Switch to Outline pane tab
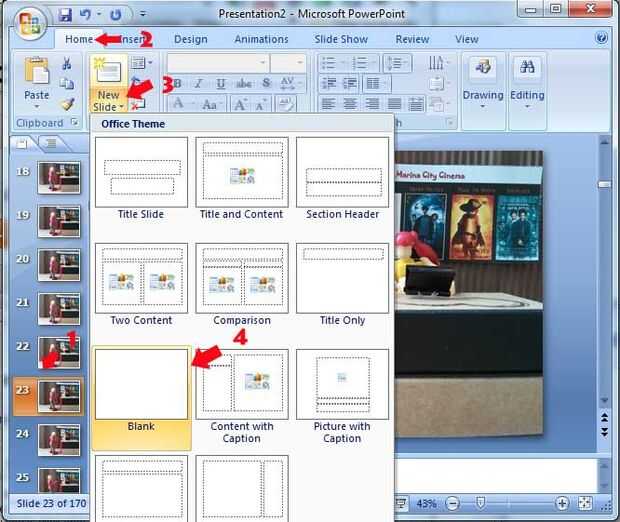This screenshot has width=620, height=522. click(x=51, y=144)
